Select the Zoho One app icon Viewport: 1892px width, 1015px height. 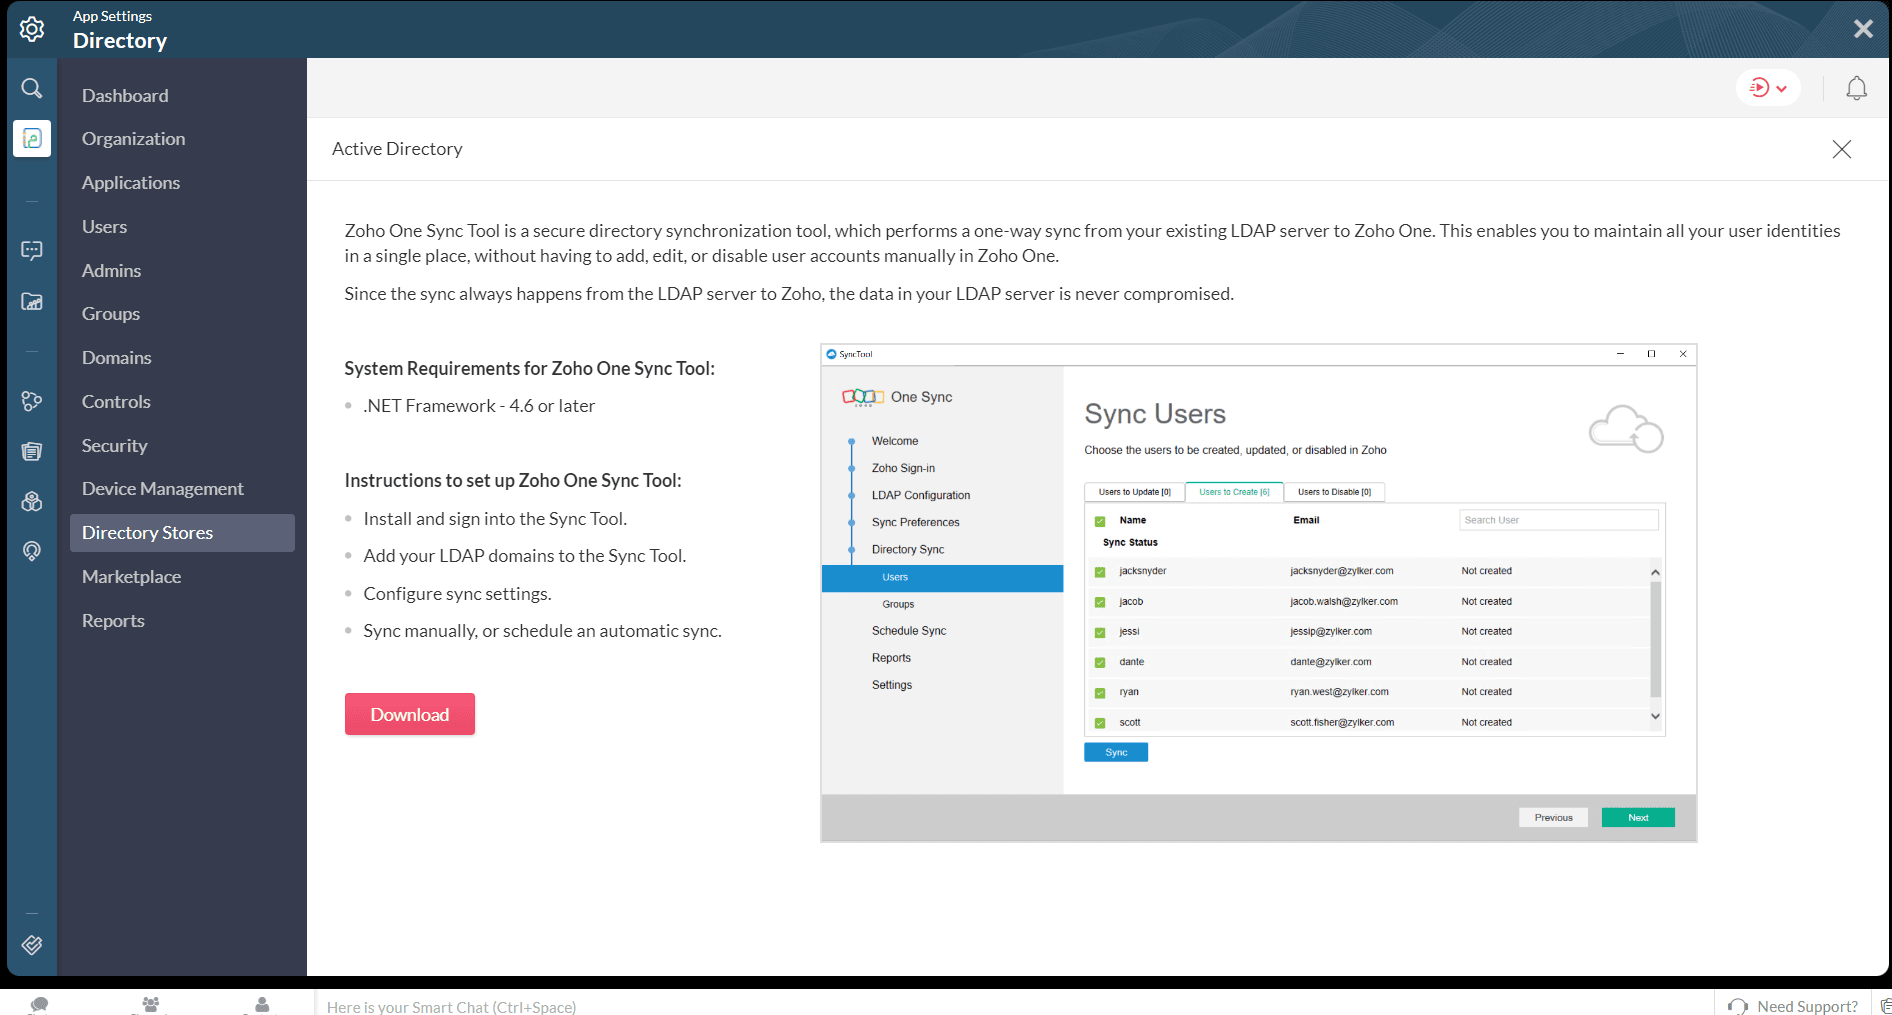click(x=32, y=138)
